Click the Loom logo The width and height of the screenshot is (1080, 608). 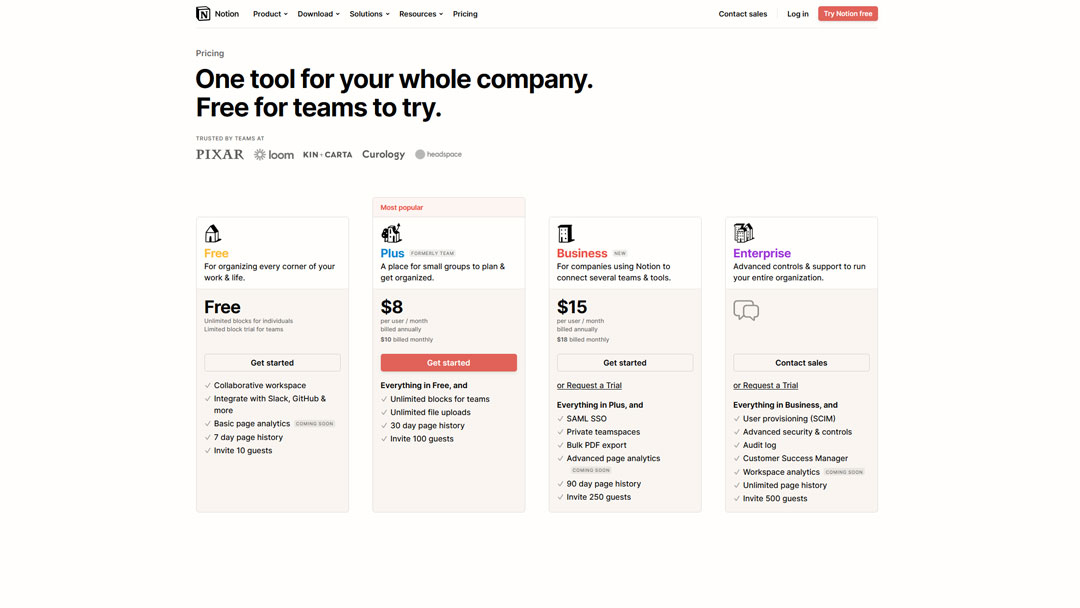point(273,155)
